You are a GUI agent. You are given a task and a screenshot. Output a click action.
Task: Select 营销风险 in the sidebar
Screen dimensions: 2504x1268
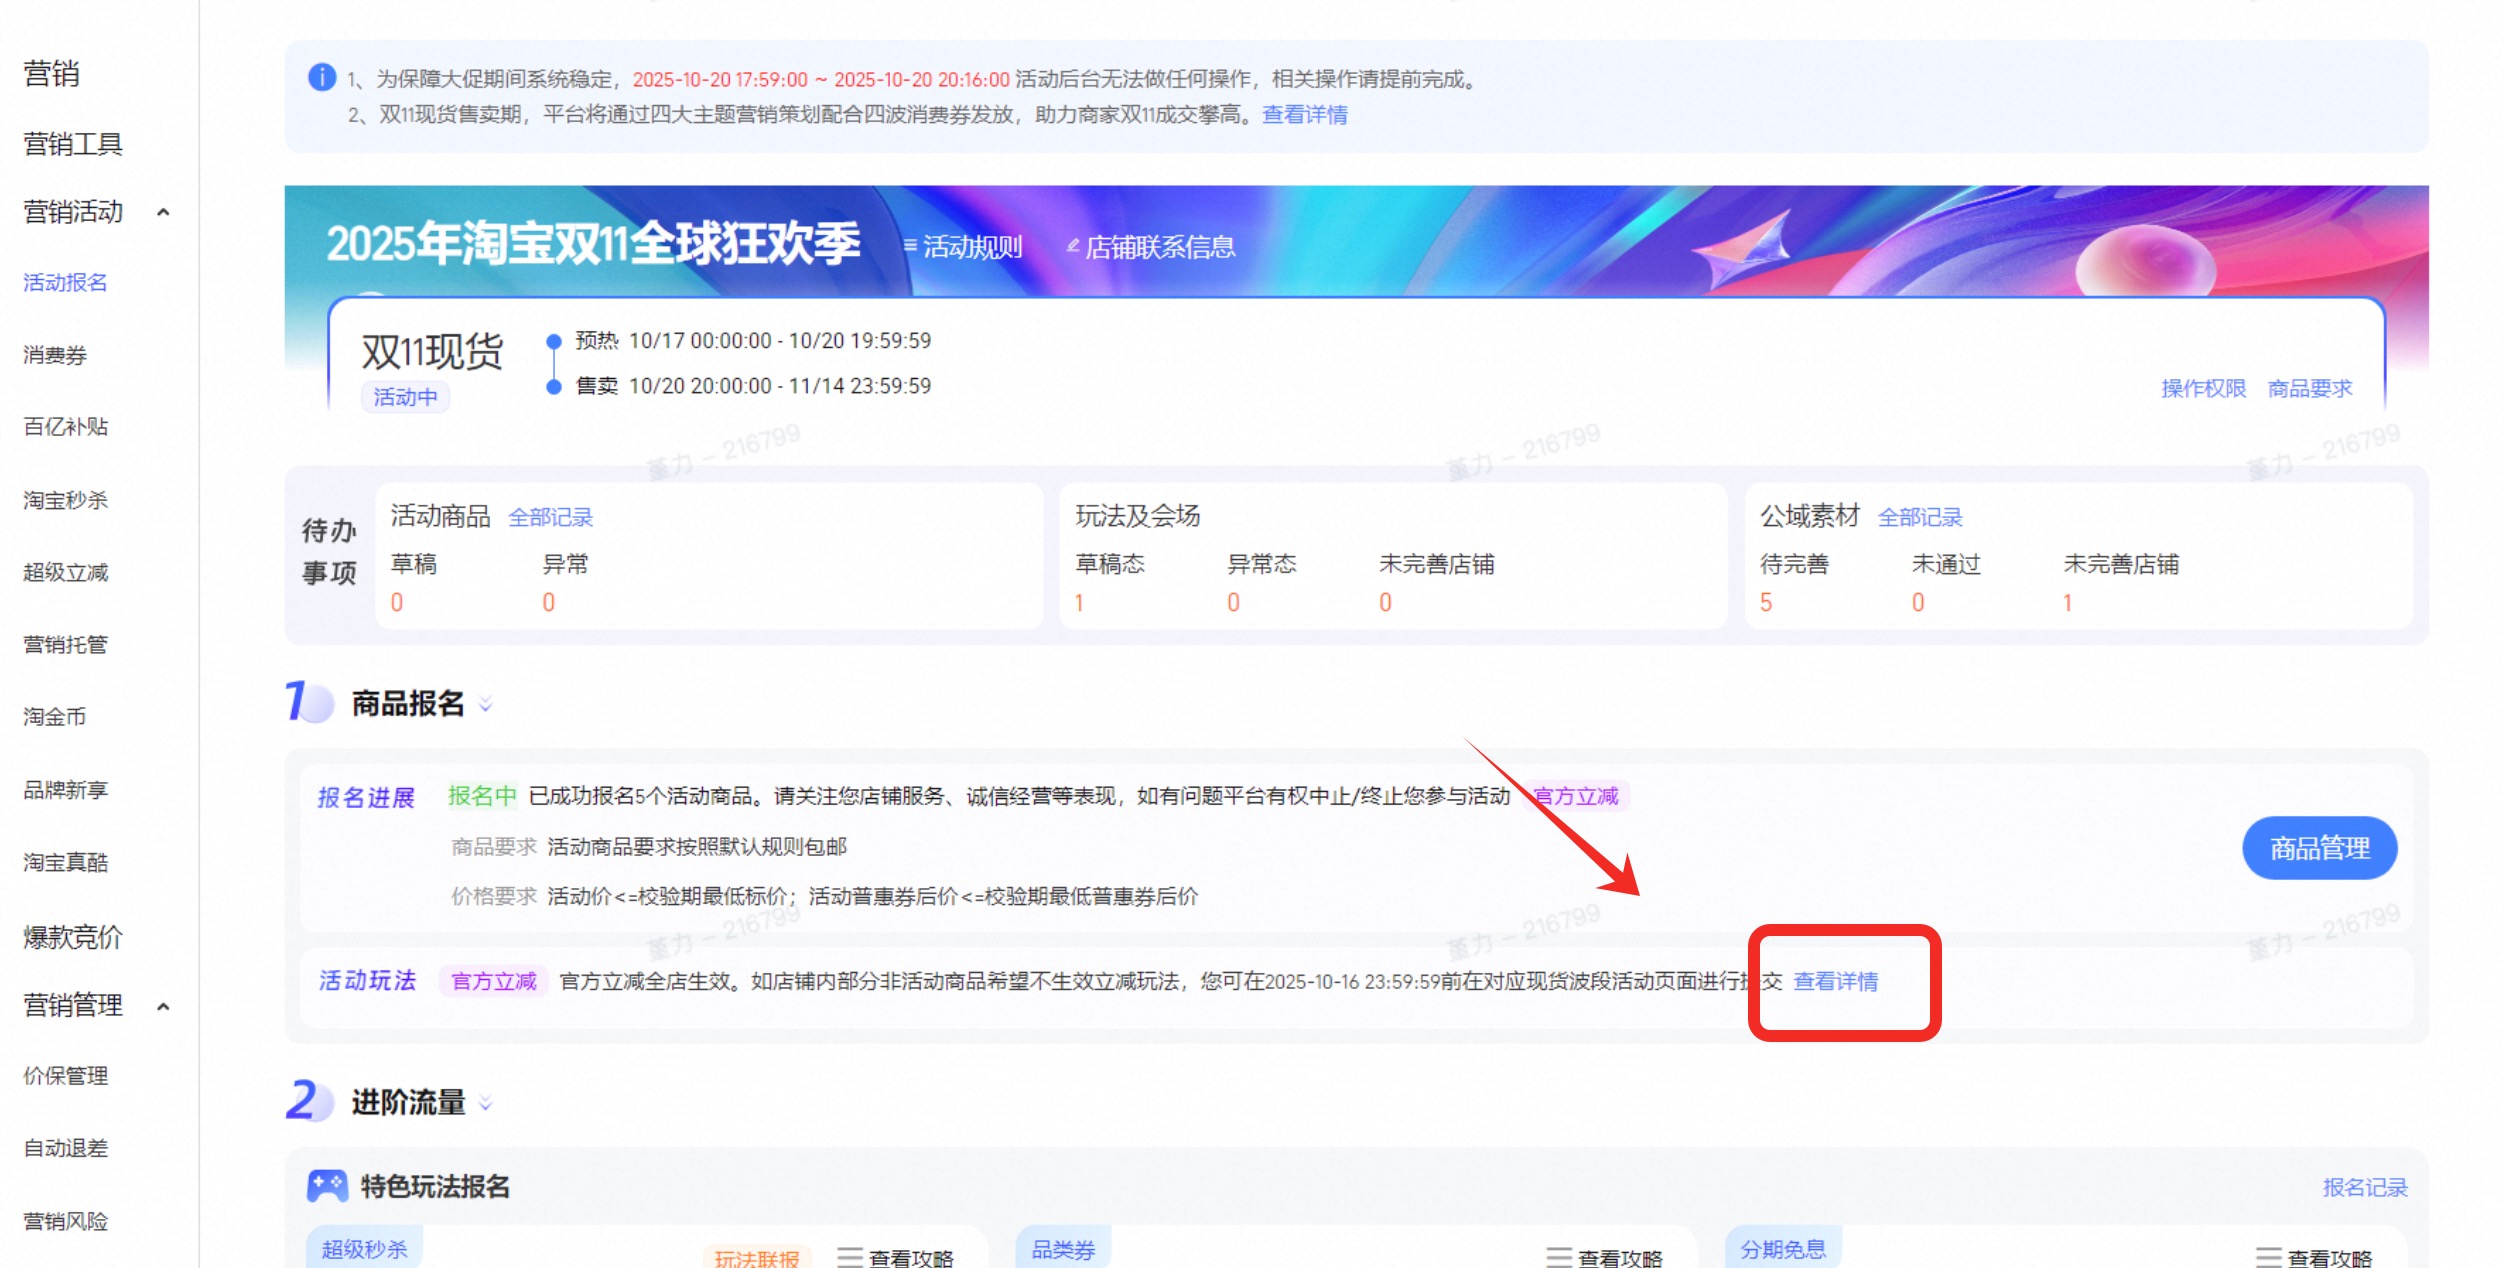click(65, 1221)
